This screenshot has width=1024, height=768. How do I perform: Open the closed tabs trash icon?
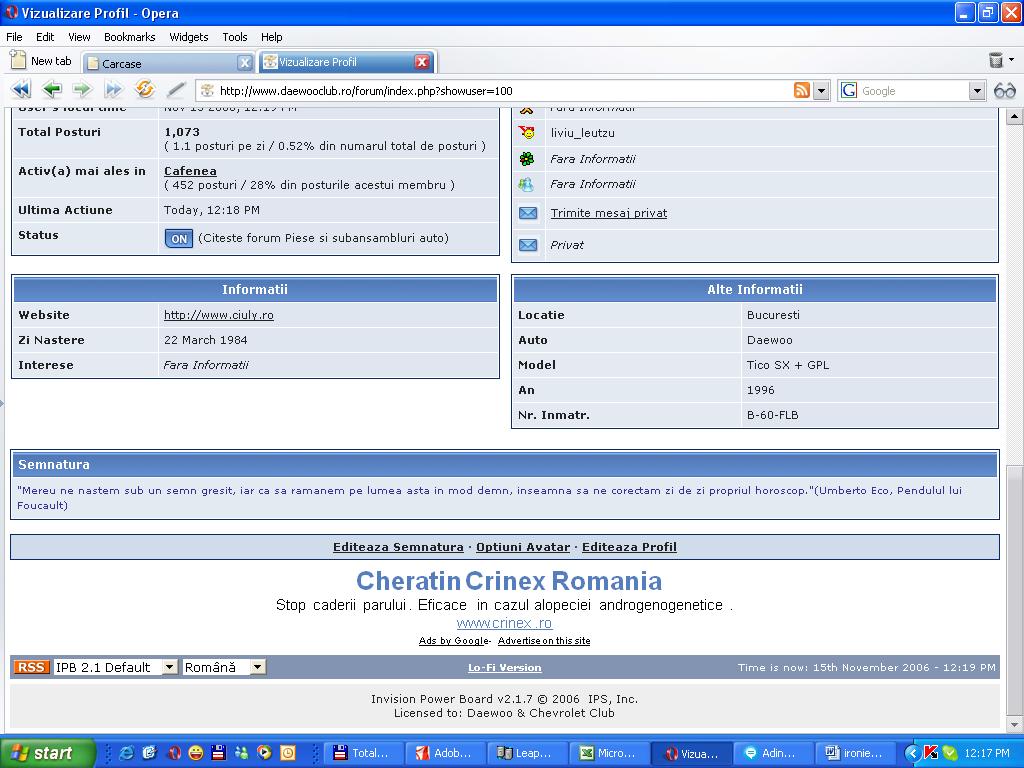tap(996, 61)
